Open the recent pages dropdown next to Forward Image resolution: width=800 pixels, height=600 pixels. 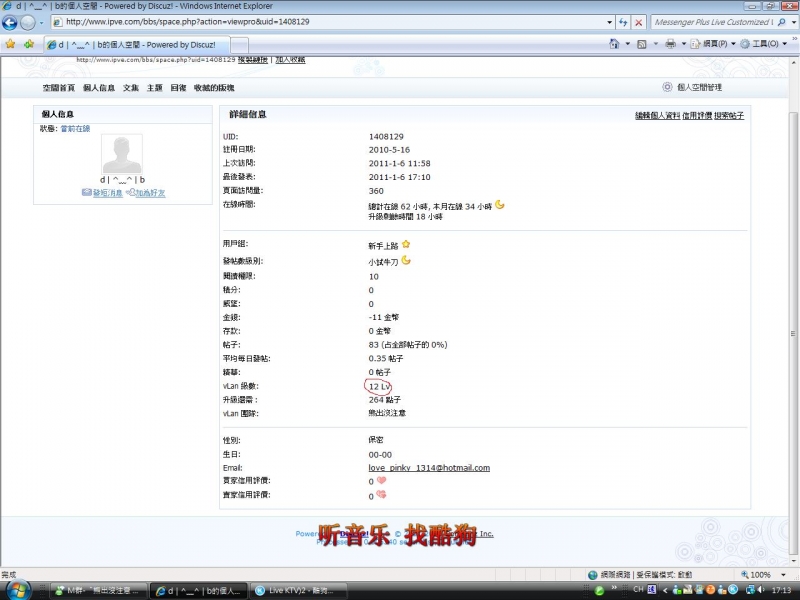tap(41, 22)
